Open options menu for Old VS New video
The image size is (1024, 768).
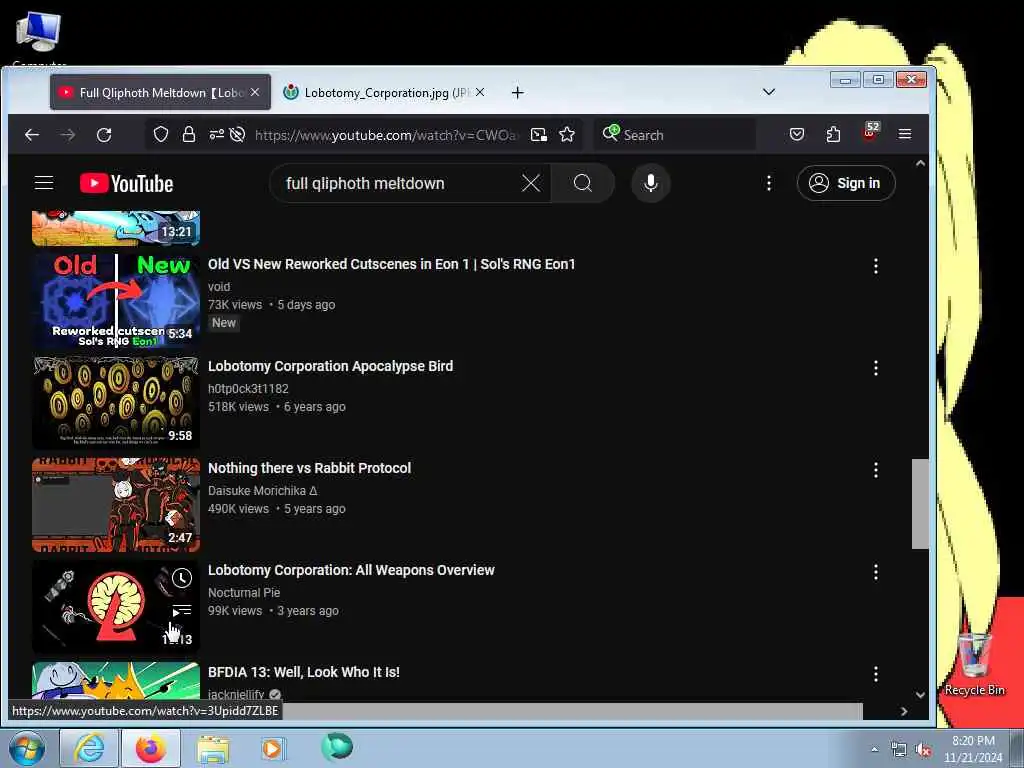click(875, 266)
